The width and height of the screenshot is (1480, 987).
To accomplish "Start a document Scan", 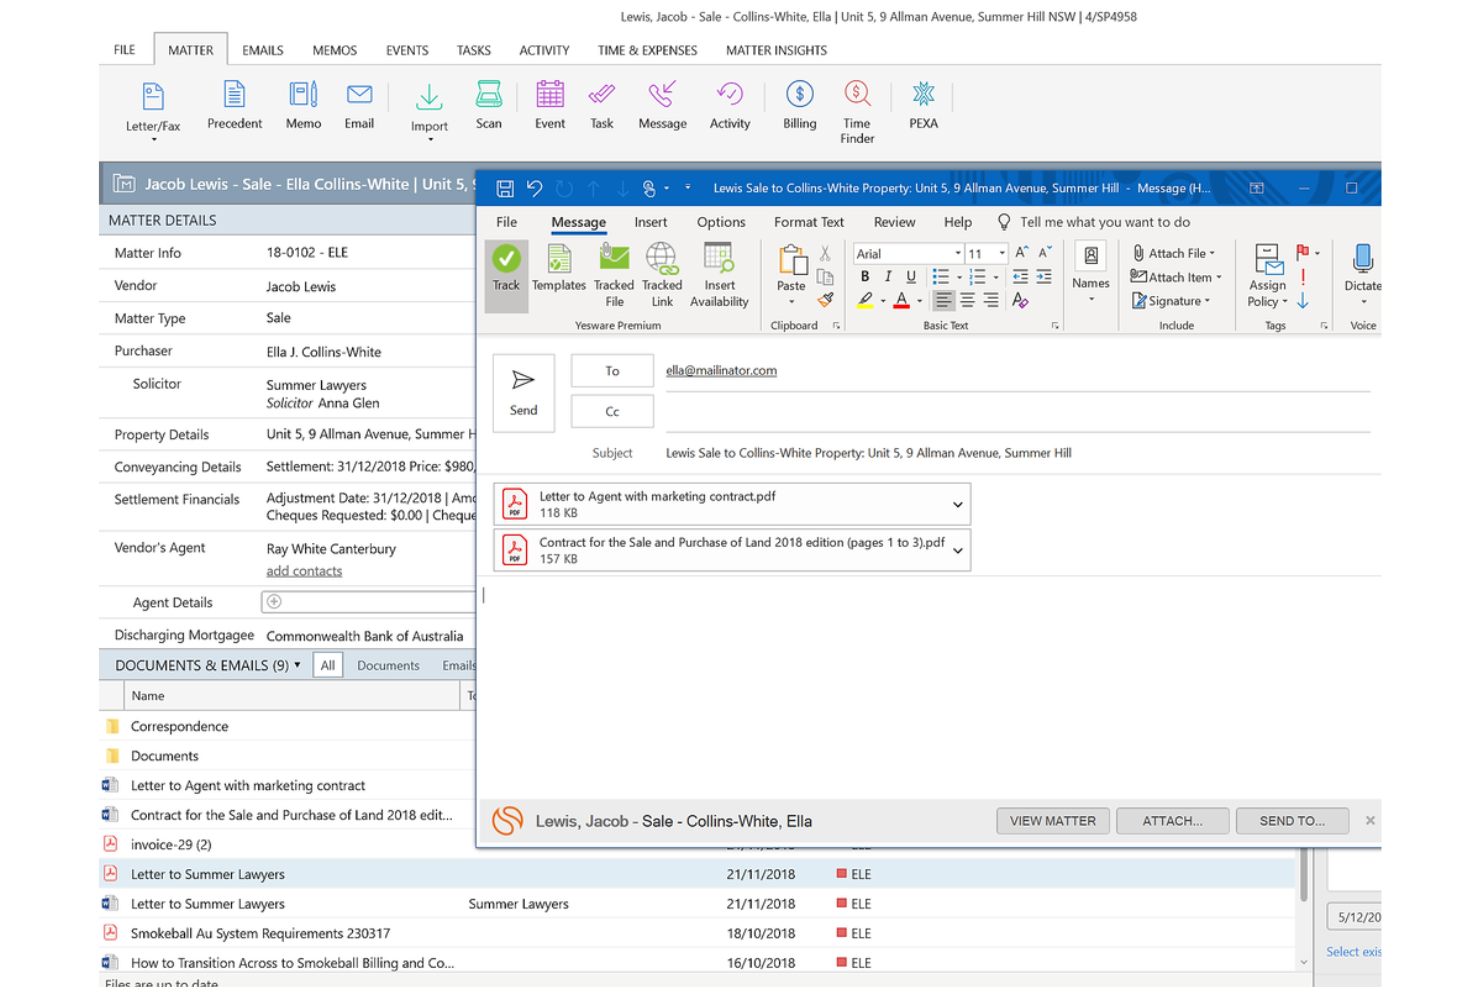I will coord(489,105).
